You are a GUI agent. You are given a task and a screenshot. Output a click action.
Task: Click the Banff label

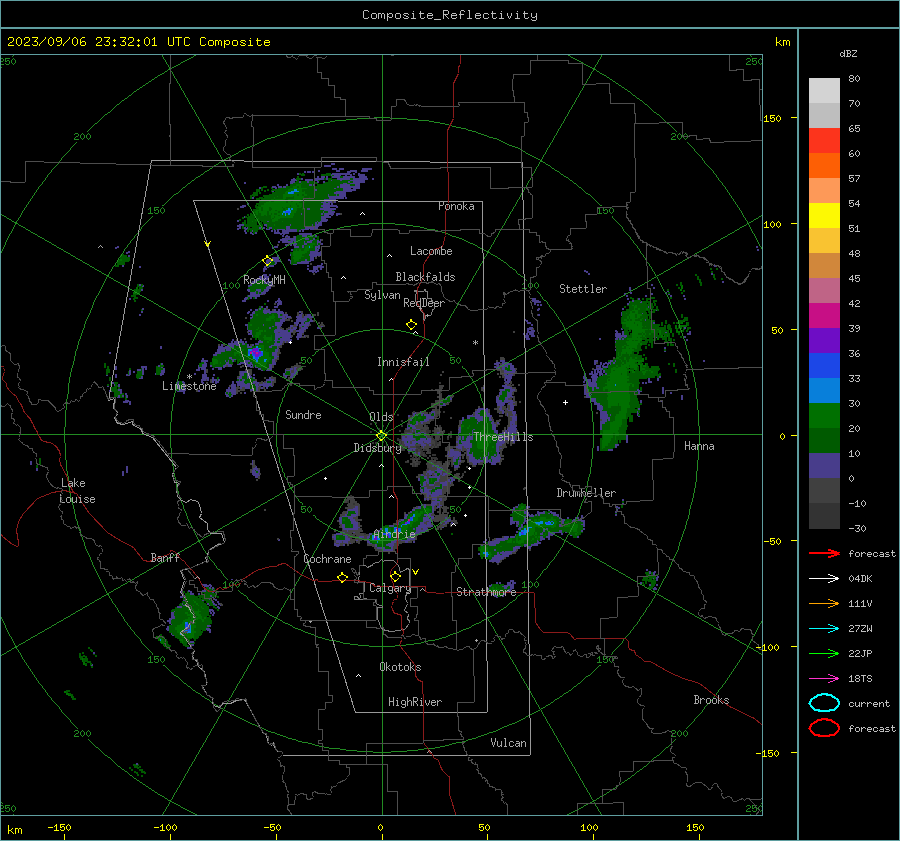(165, 557)
